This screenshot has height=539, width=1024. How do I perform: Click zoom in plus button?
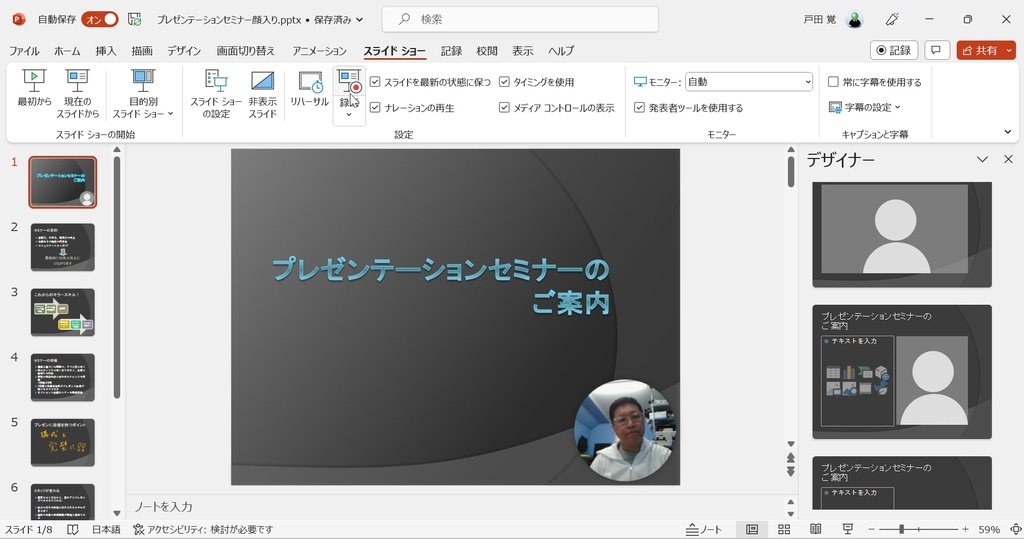pyautogui.click(x=965, y=529)
